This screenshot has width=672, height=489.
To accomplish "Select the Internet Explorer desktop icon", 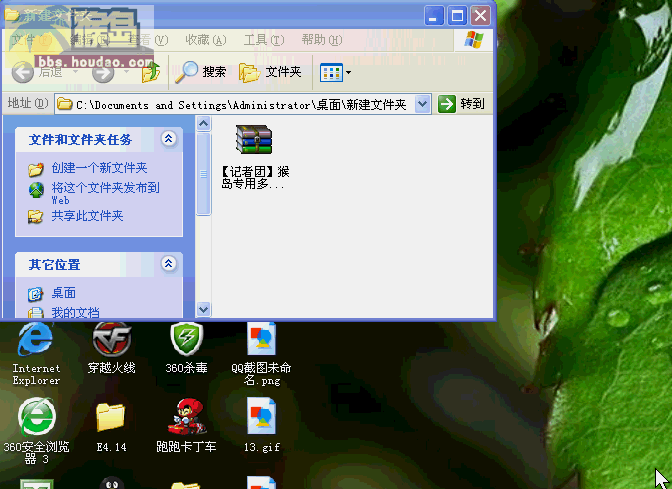I will pyautogui.click(x=36, y=354).
